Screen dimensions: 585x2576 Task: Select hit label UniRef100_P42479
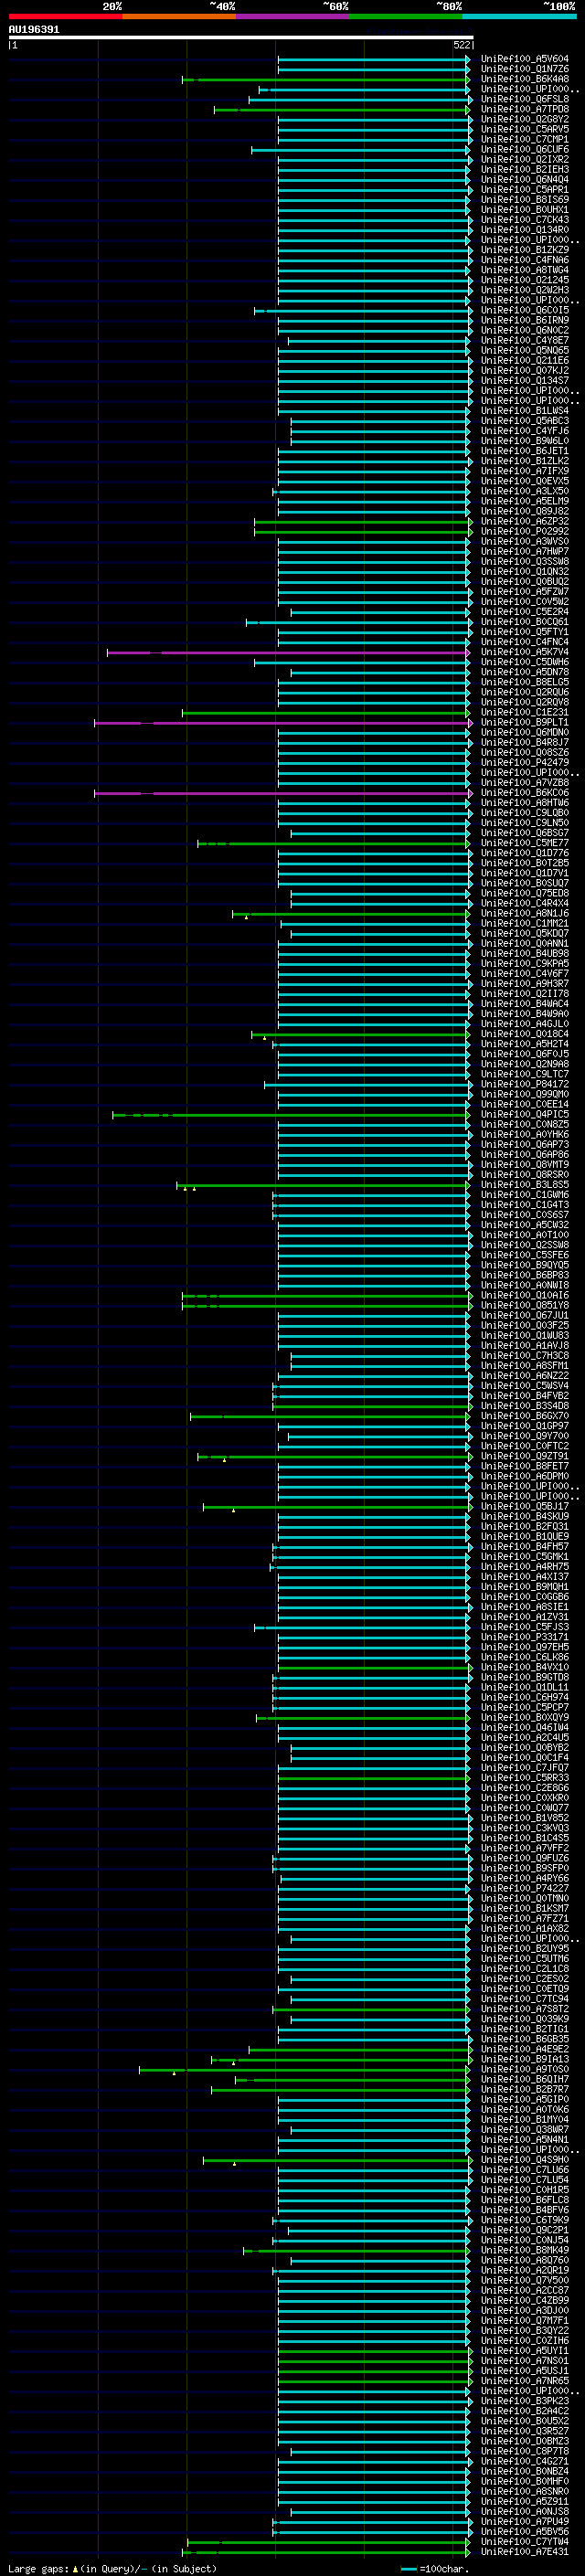(524, 763)
